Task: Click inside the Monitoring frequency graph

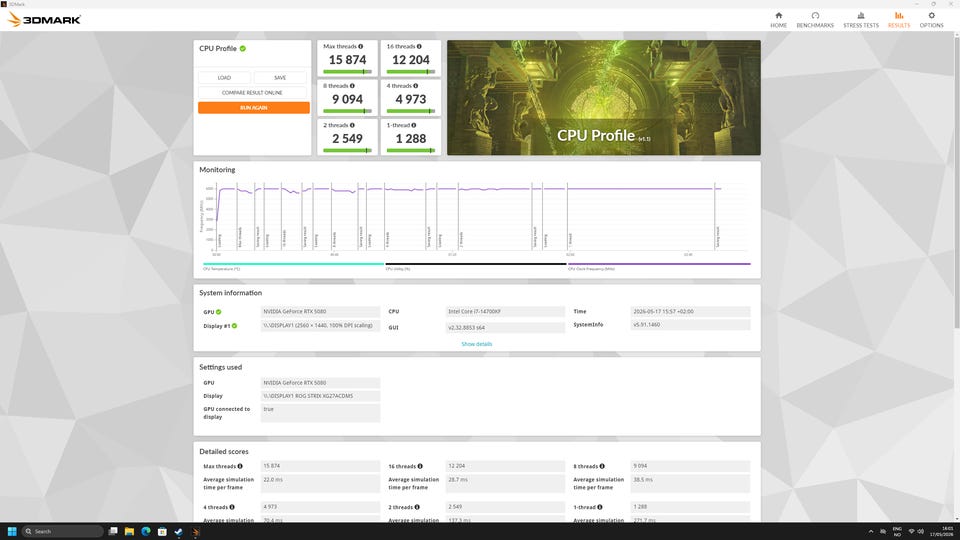Action: 481,216
